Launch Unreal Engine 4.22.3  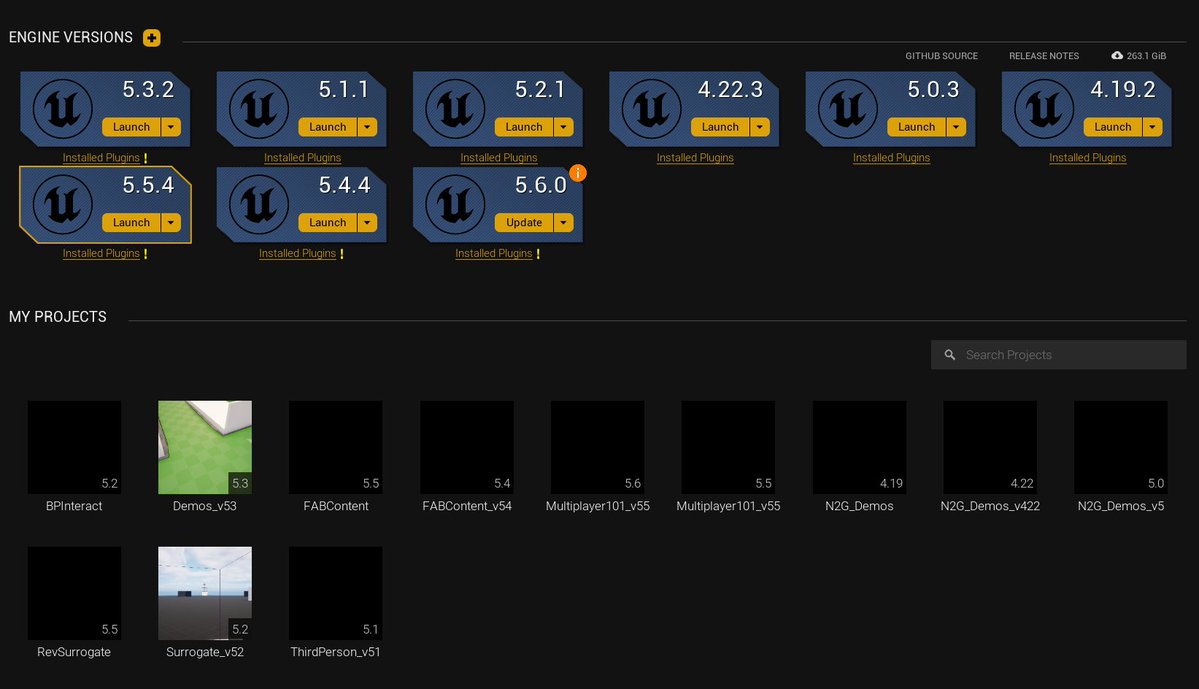[720, 127]
